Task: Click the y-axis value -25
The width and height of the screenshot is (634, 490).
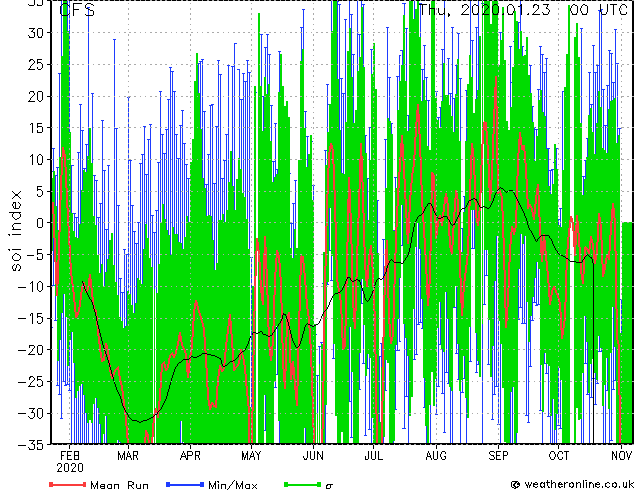Action: (31, 382)
